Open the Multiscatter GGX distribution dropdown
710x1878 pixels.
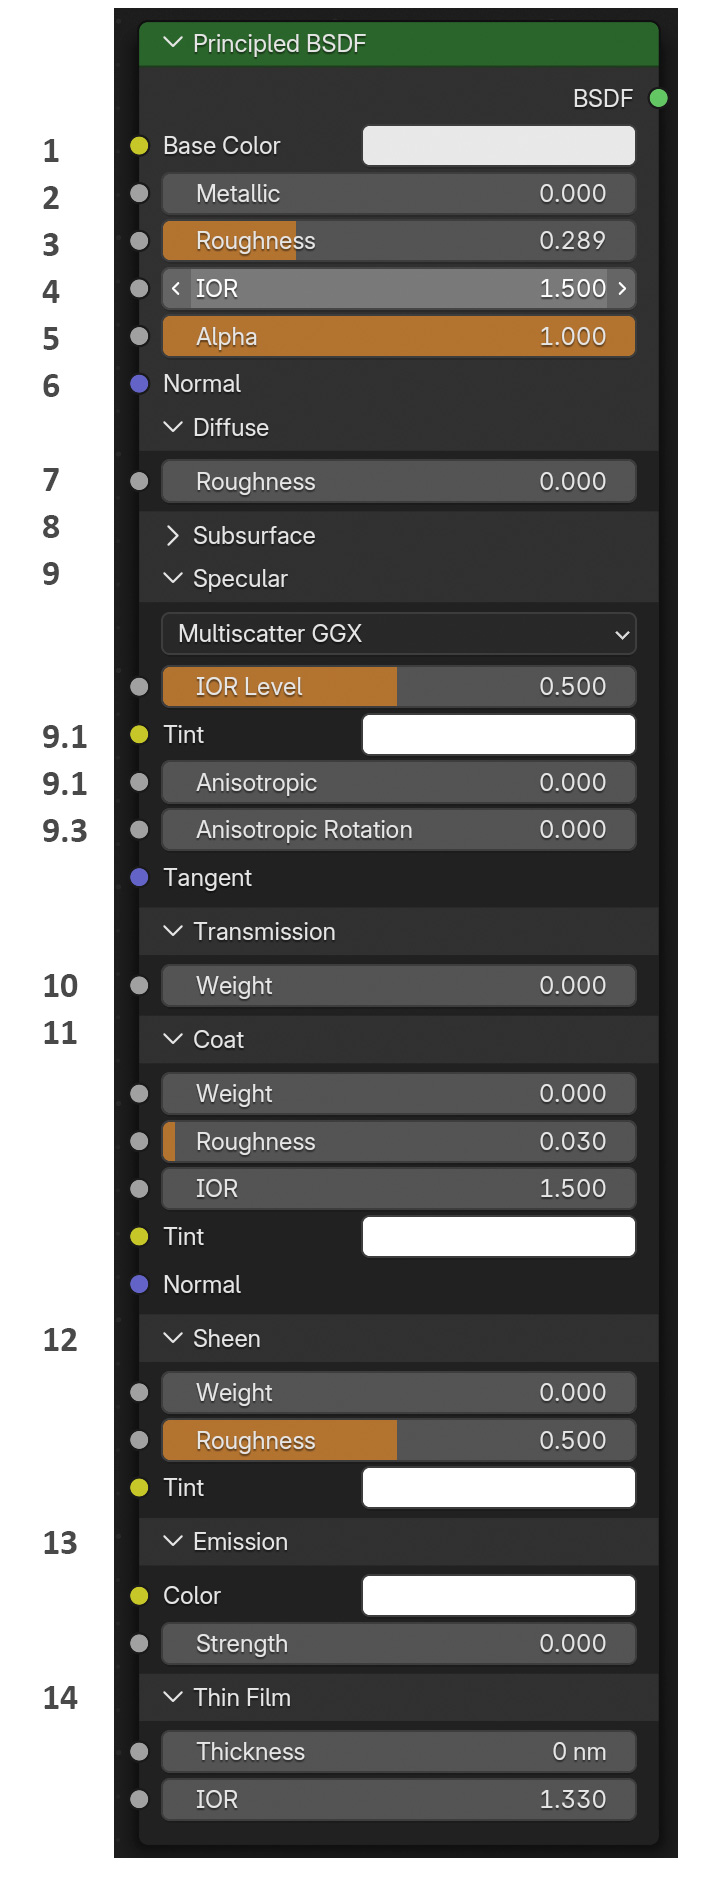tap(399, 634)
